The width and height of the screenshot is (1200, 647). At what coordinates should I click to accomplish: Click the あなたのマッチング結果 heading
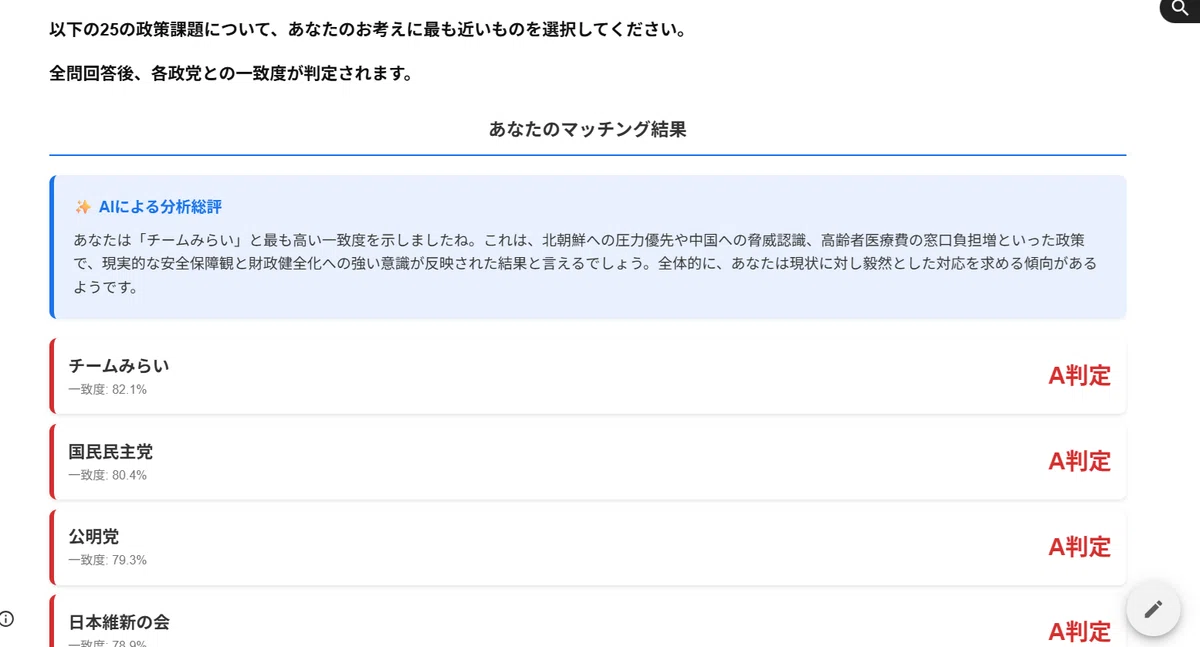pyautogui.click(x=588, y=129)
